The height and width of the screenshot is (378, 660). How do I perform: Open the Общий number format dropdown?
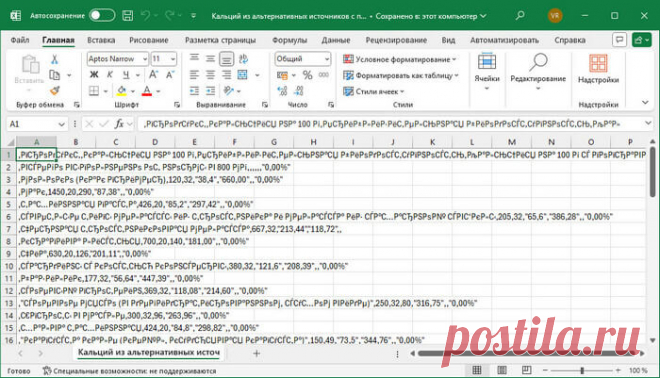click(x=303, y=59)
